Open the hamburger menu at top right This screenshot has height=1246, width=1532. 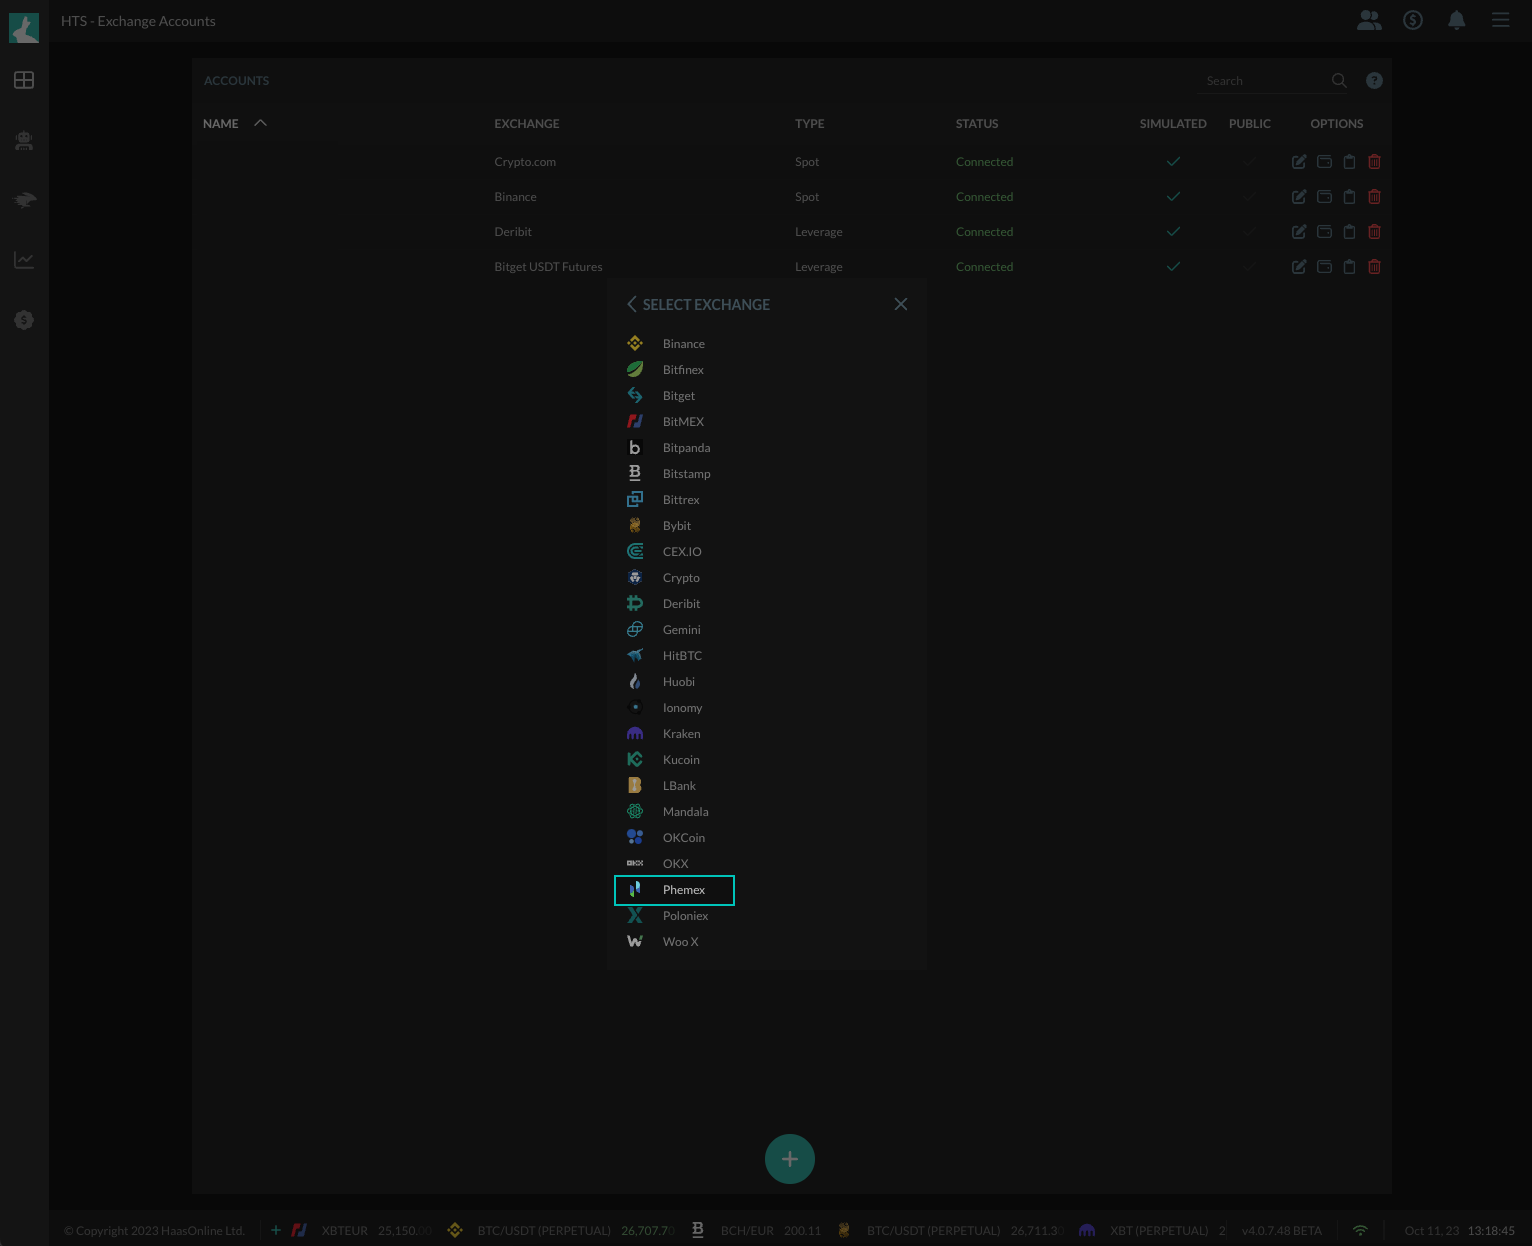(1499, 19)
